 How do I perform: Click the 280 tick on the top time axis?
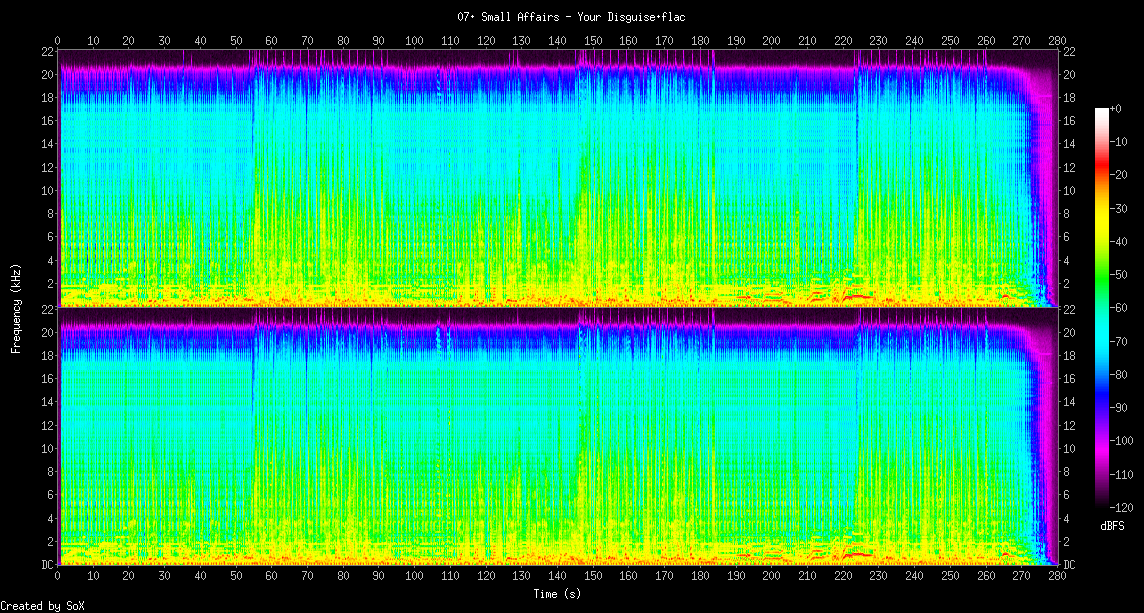1056,41
